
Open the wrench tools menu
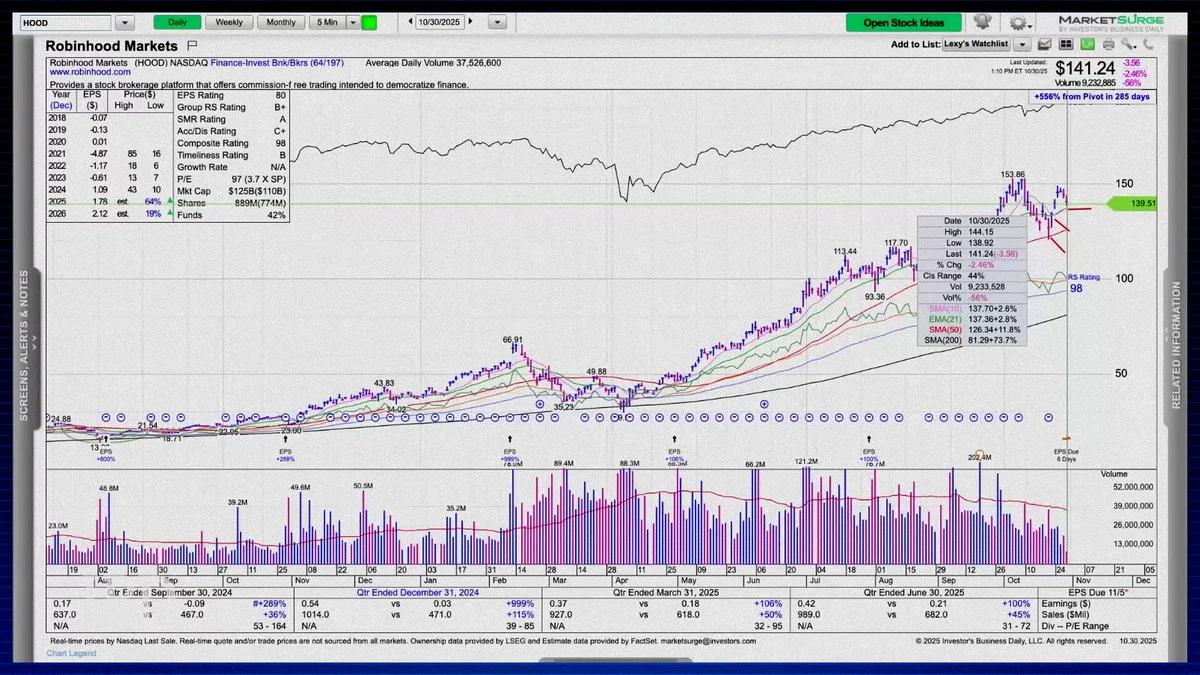tap(1129, 44)
